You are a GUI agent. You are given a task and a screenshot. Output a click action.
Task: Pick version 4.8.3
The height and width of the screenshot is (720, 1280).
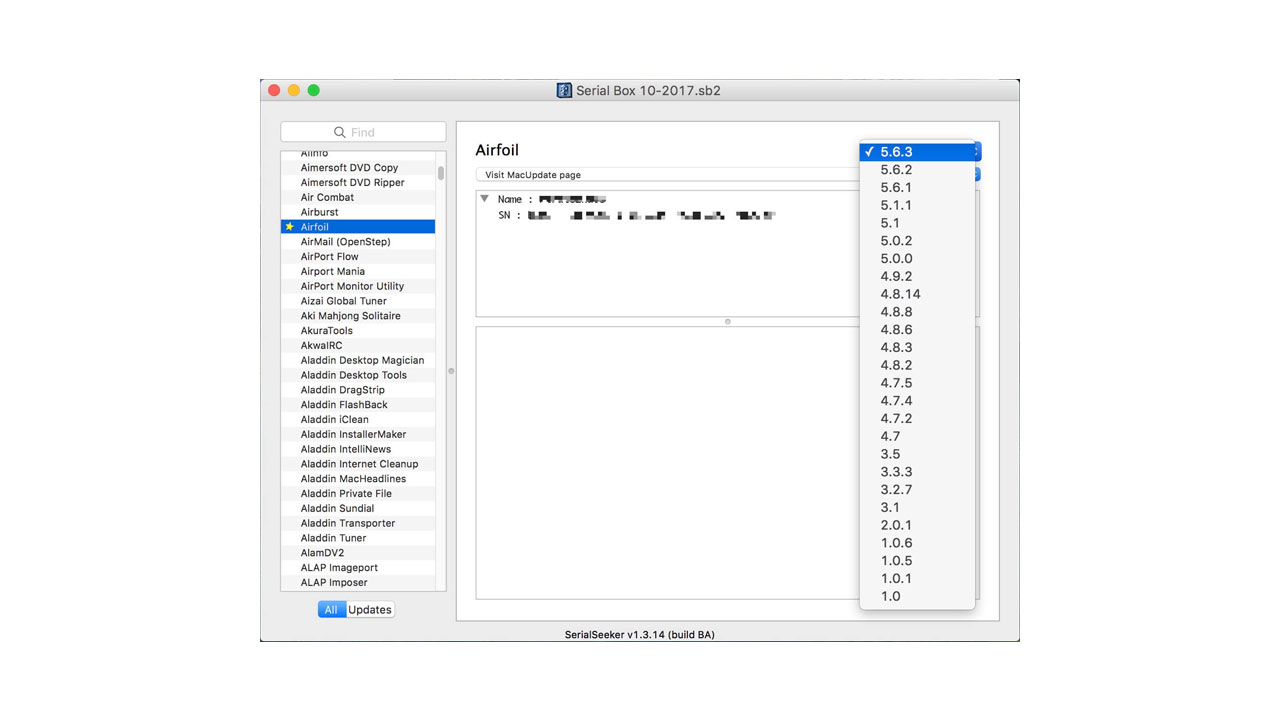click(x=917, y=347)
